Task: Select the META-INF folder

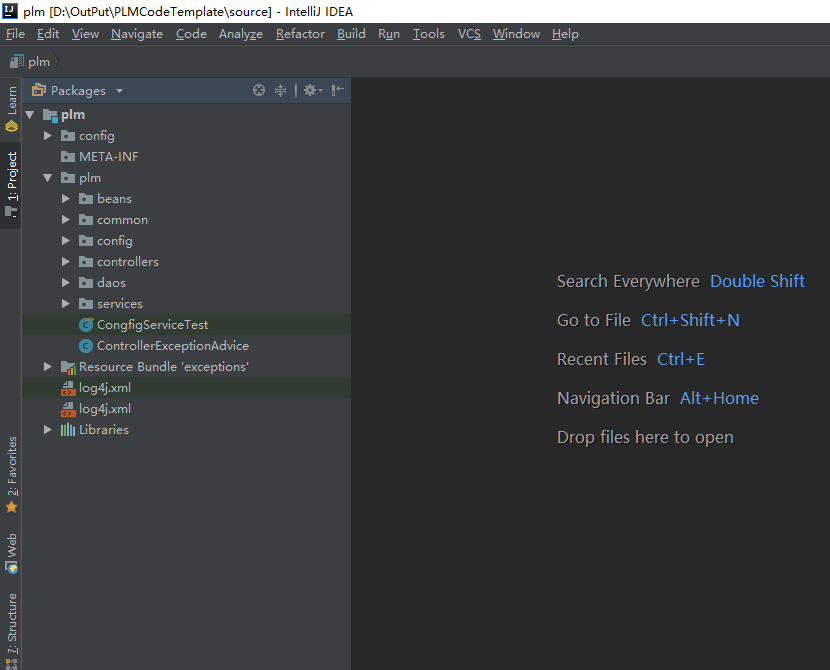Action: [x=108, y=157]
